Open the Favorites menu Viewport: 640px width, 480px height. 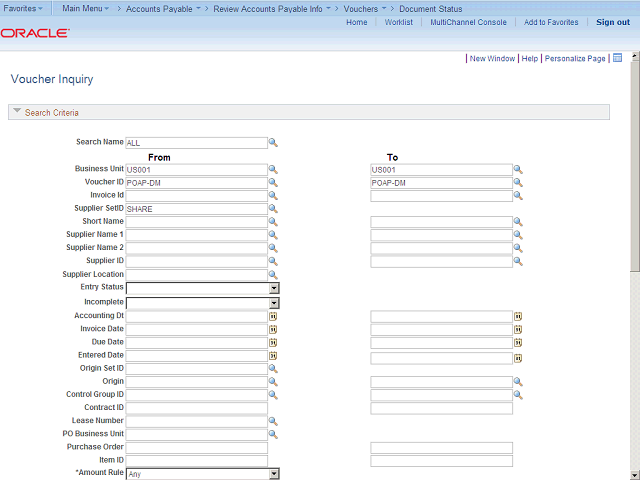[24, 8]
